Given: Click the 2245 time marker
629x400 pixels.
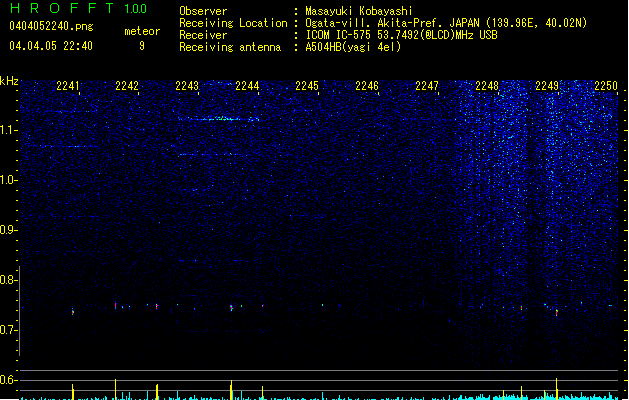Looking at the screenshot, I should [307, 86].
